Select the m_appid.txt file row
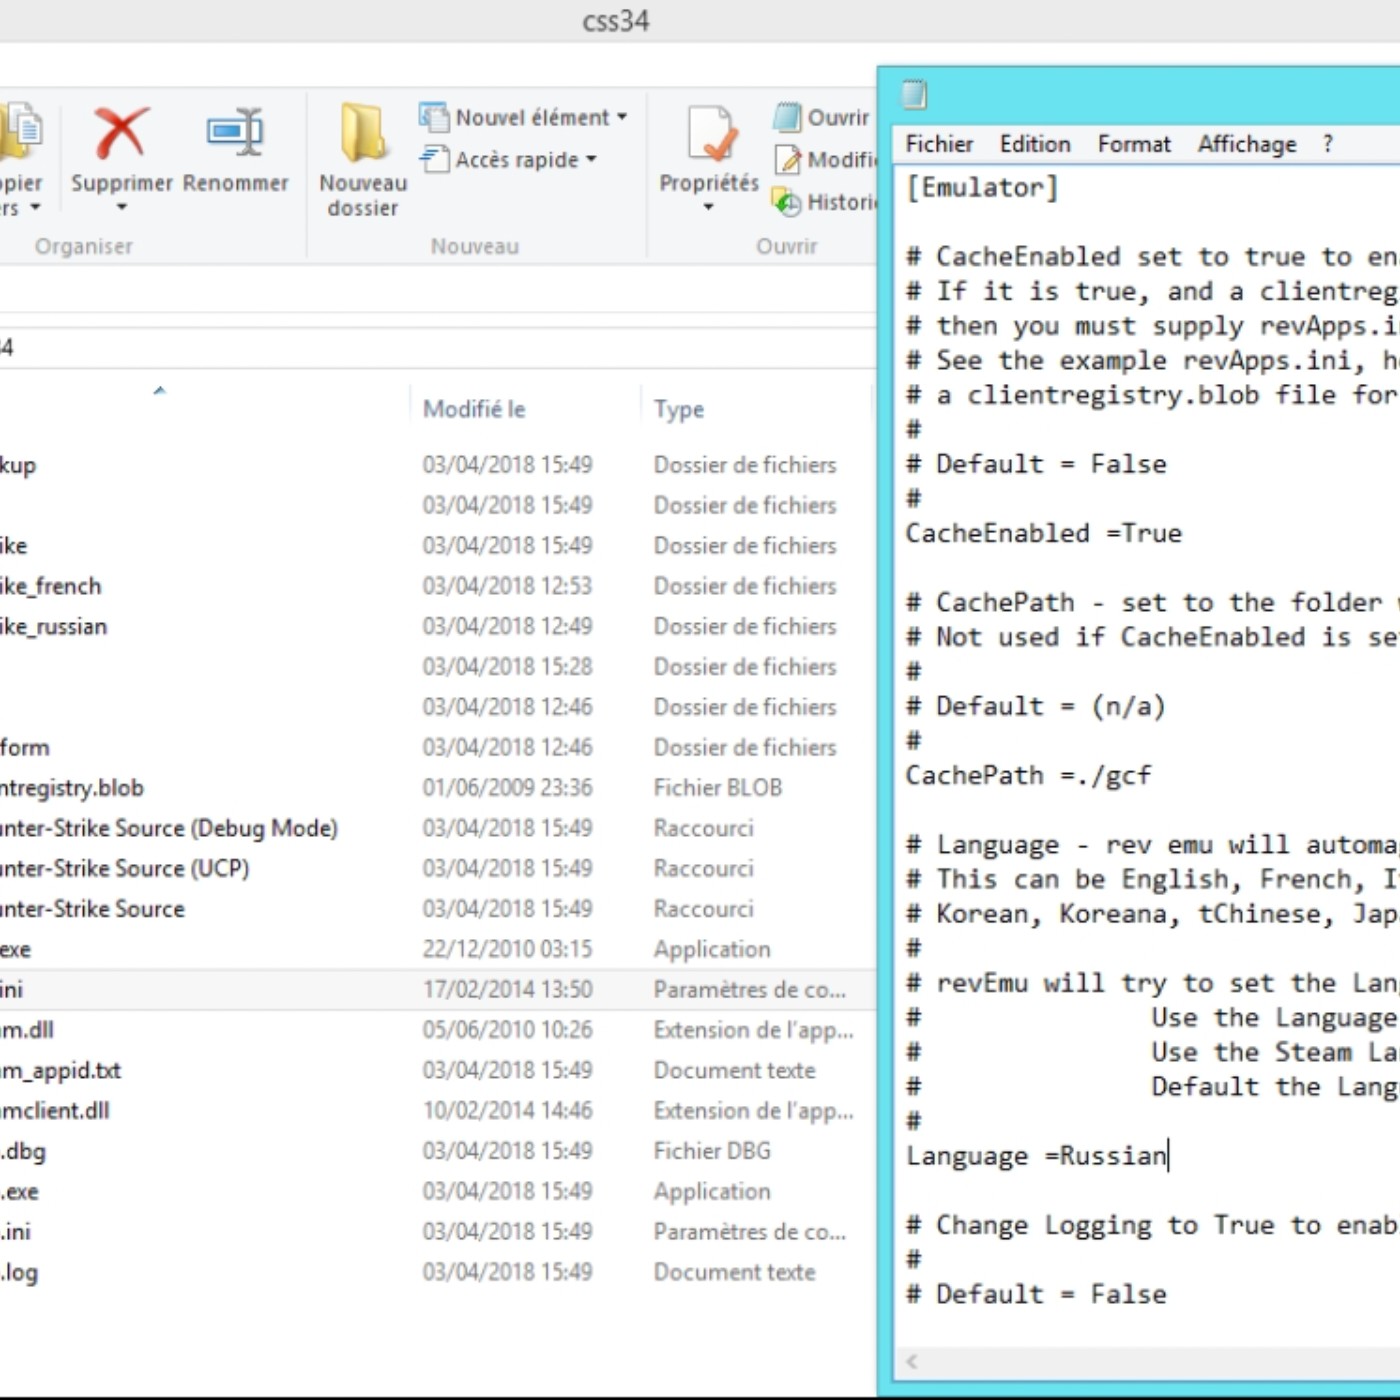The height and width of the screenshot is (1400, 1400). pyautogui.click(x=436, y=1070)
